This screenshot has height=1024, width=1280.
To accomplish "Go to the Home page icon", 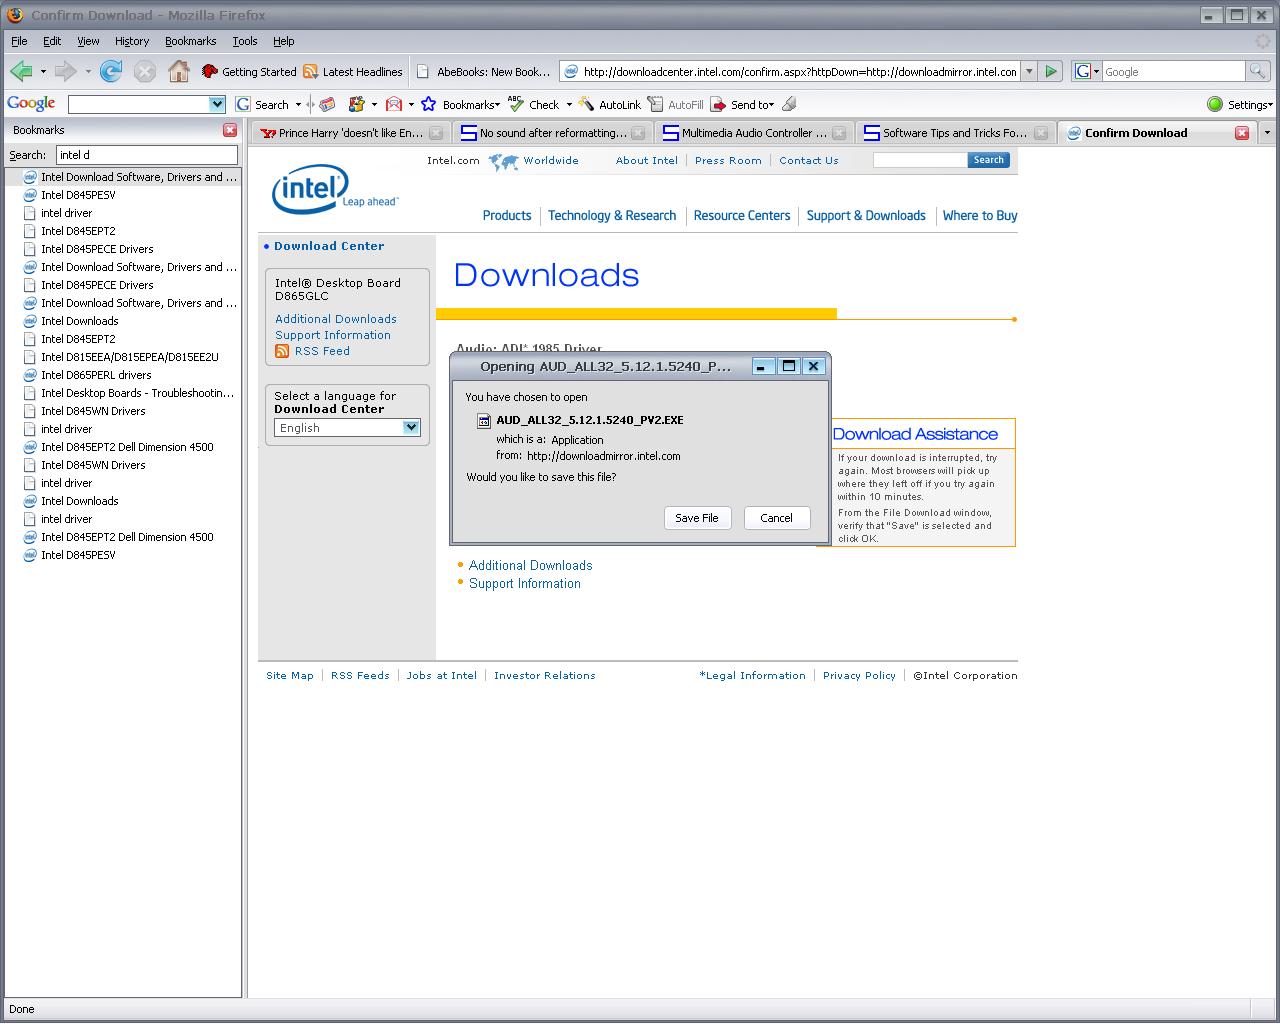I will (x=179, y=71).
